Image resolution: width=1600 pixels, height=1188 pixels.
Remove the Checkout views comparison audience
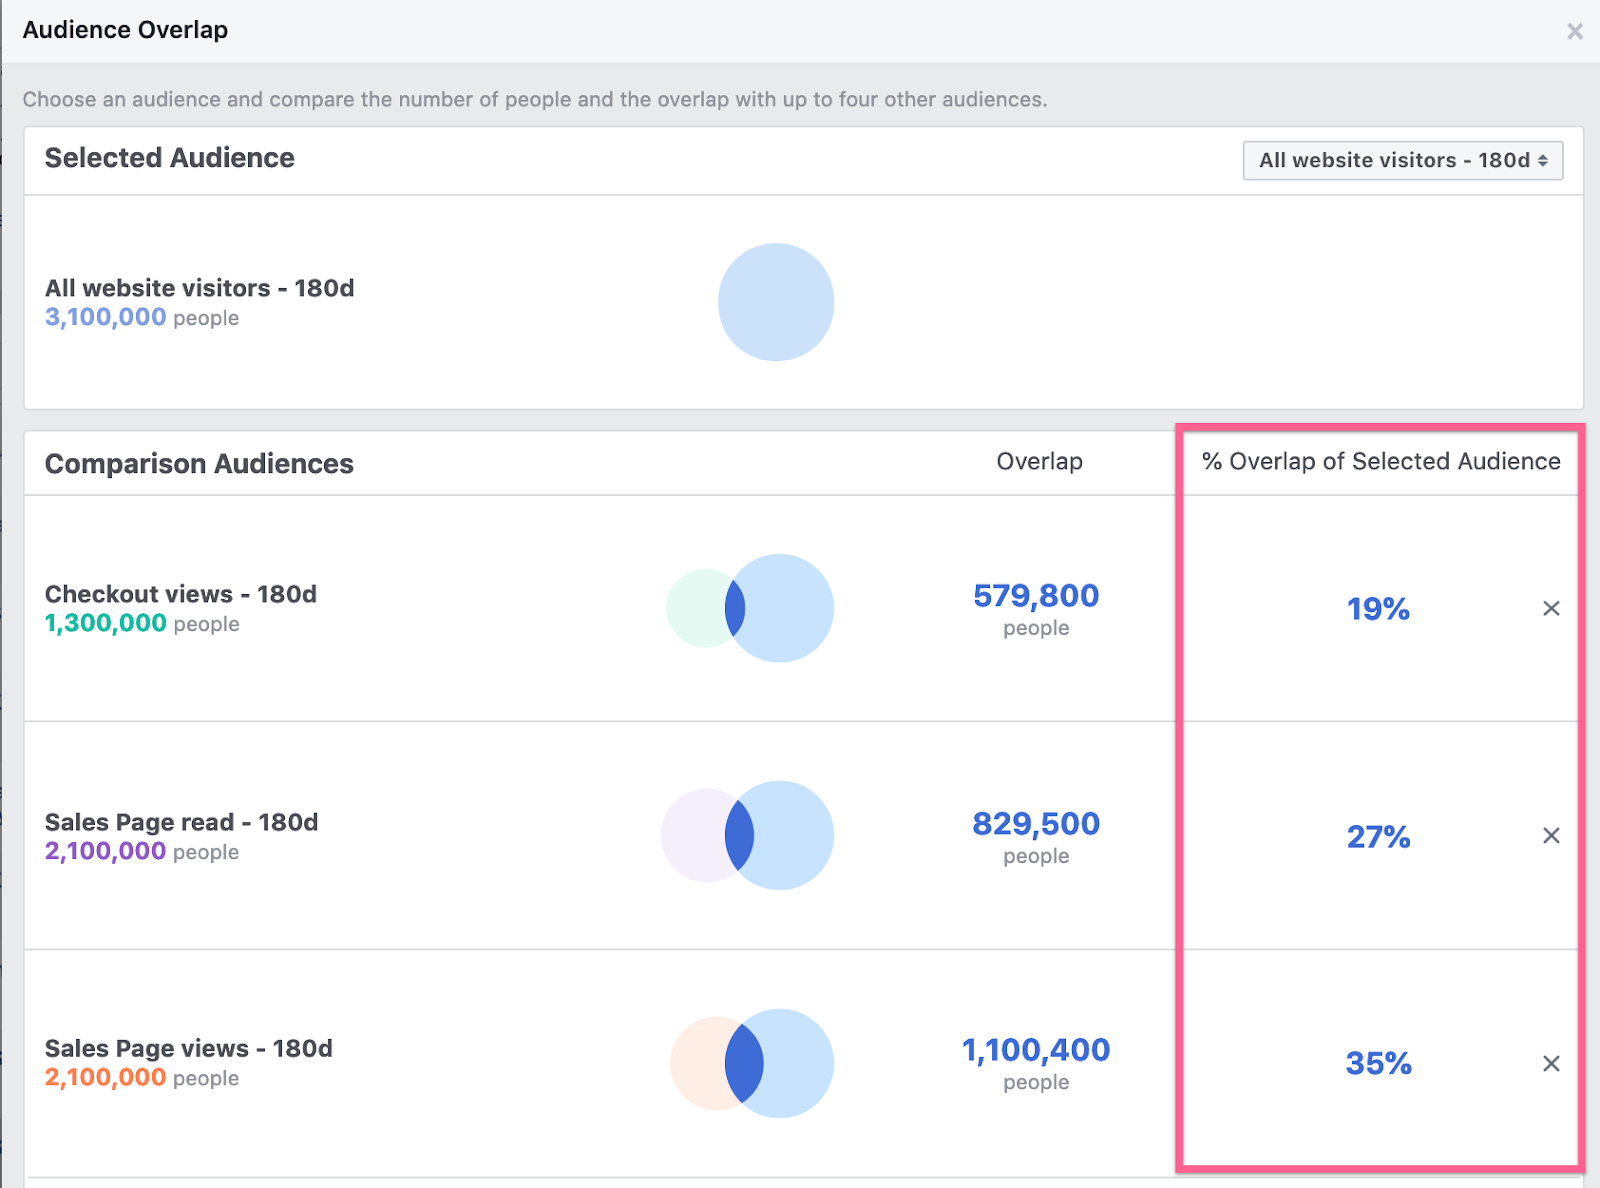point(1551,608)
